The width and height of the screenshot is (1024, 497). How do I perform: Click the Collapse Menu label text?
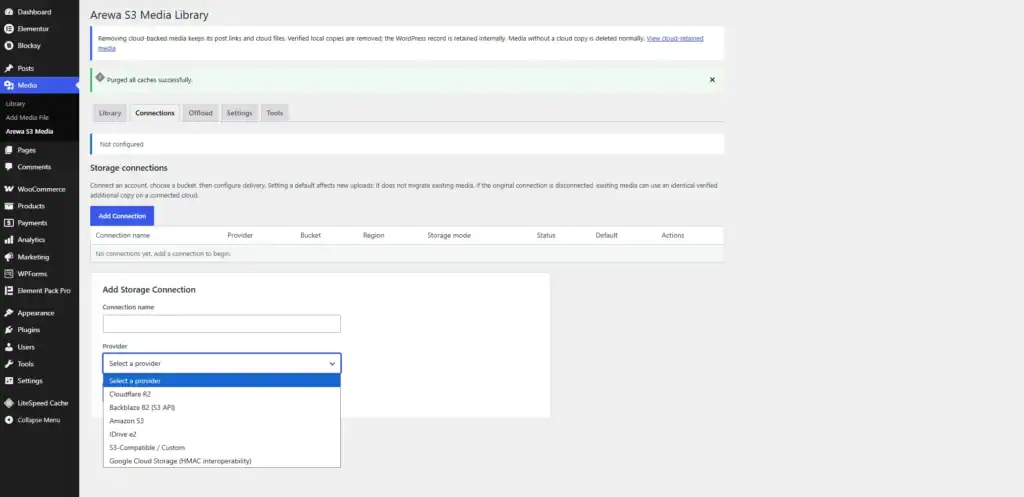(39, 420)
